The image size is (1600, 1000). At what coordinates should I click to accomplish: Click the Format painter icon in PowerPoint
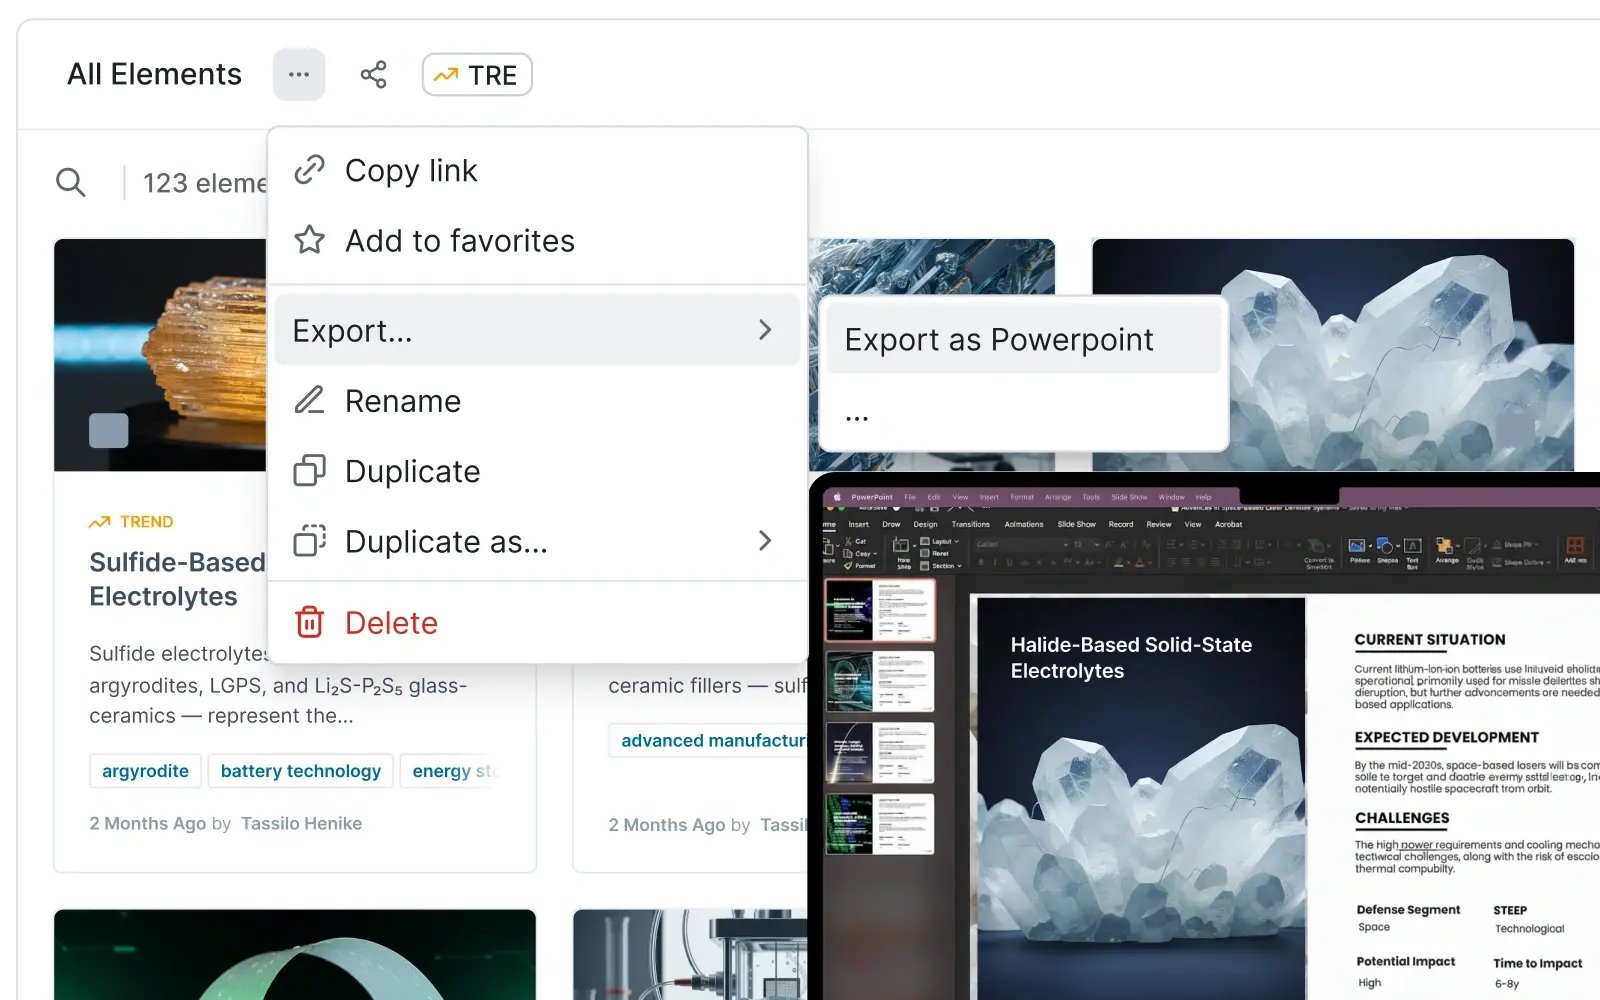pos(848,565)
